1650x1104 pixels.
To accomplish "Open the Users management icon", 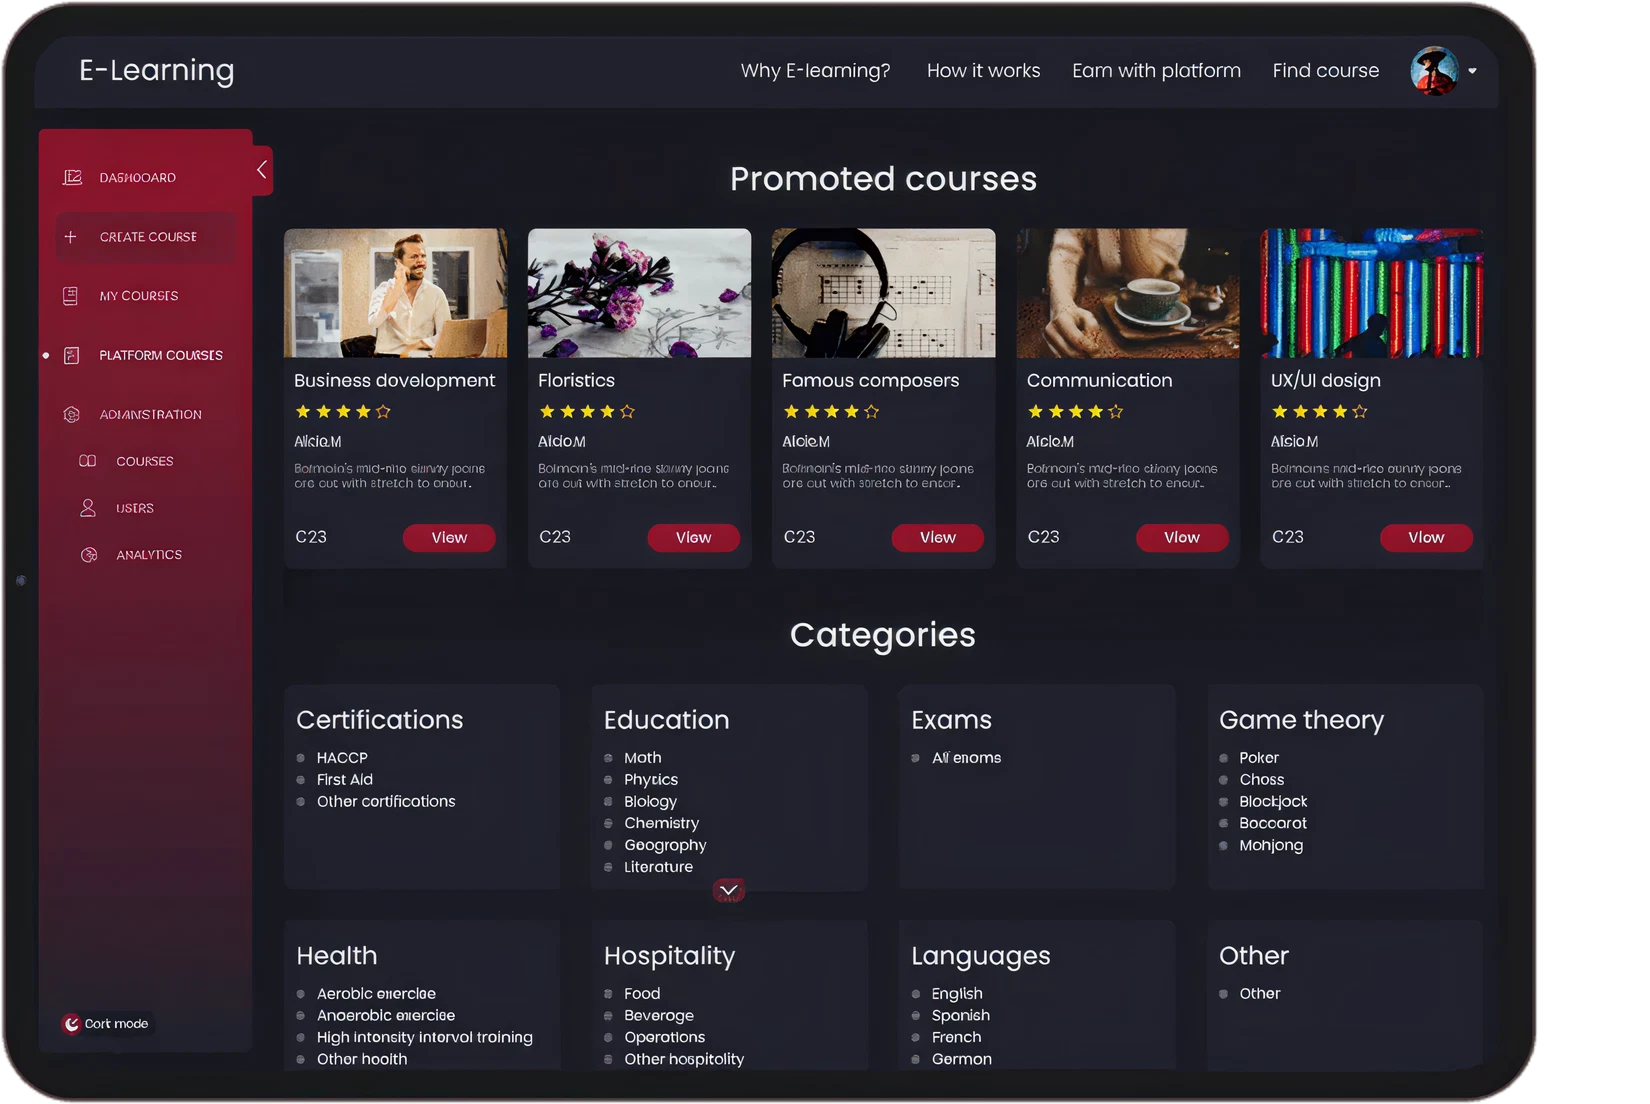I will tap(88, 508).
